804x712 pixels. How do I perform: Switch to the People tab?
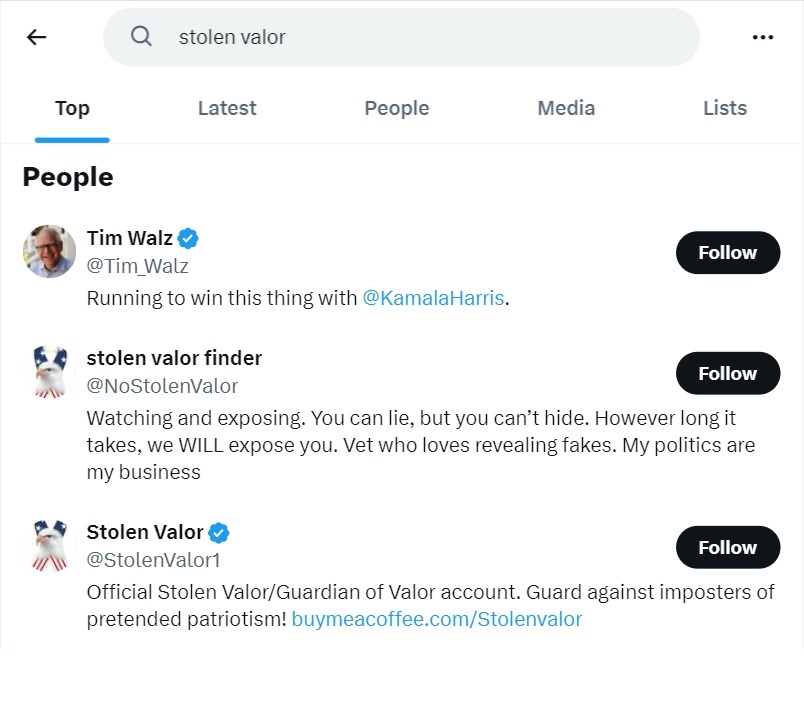click(396, 108)
